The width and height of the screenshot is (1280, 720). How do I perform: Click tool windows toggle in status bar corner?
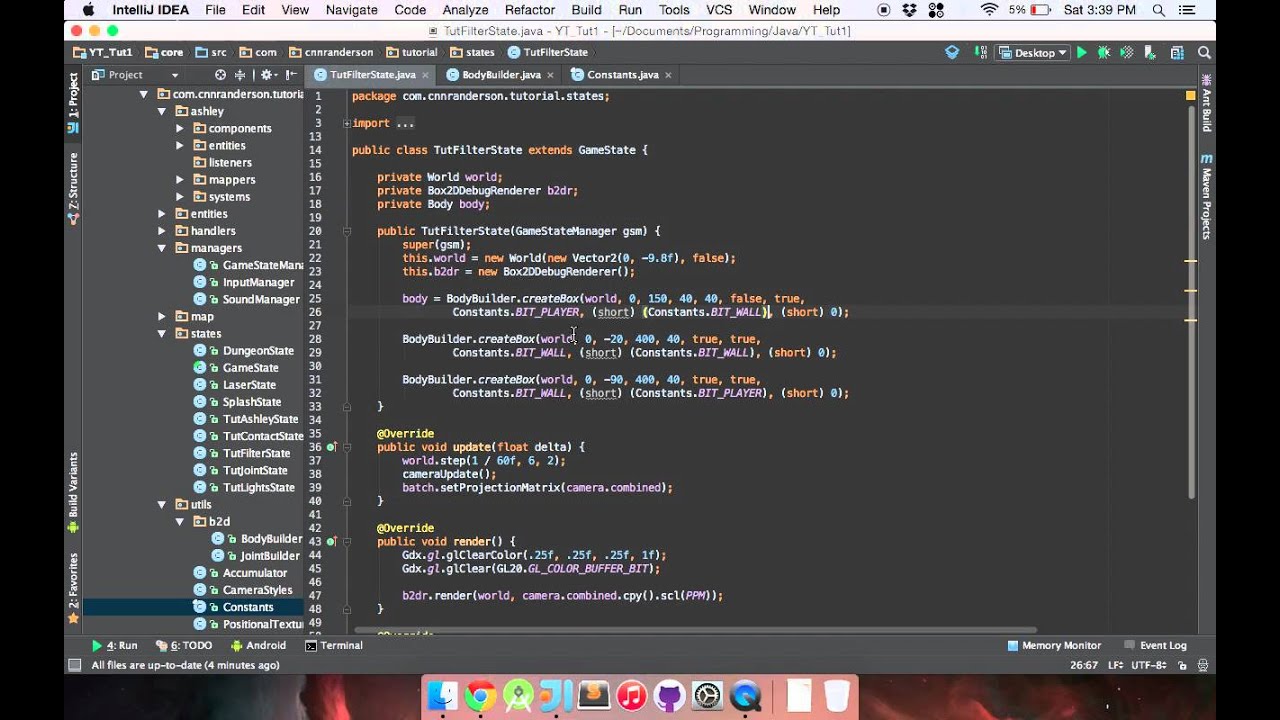pos(74,665)
